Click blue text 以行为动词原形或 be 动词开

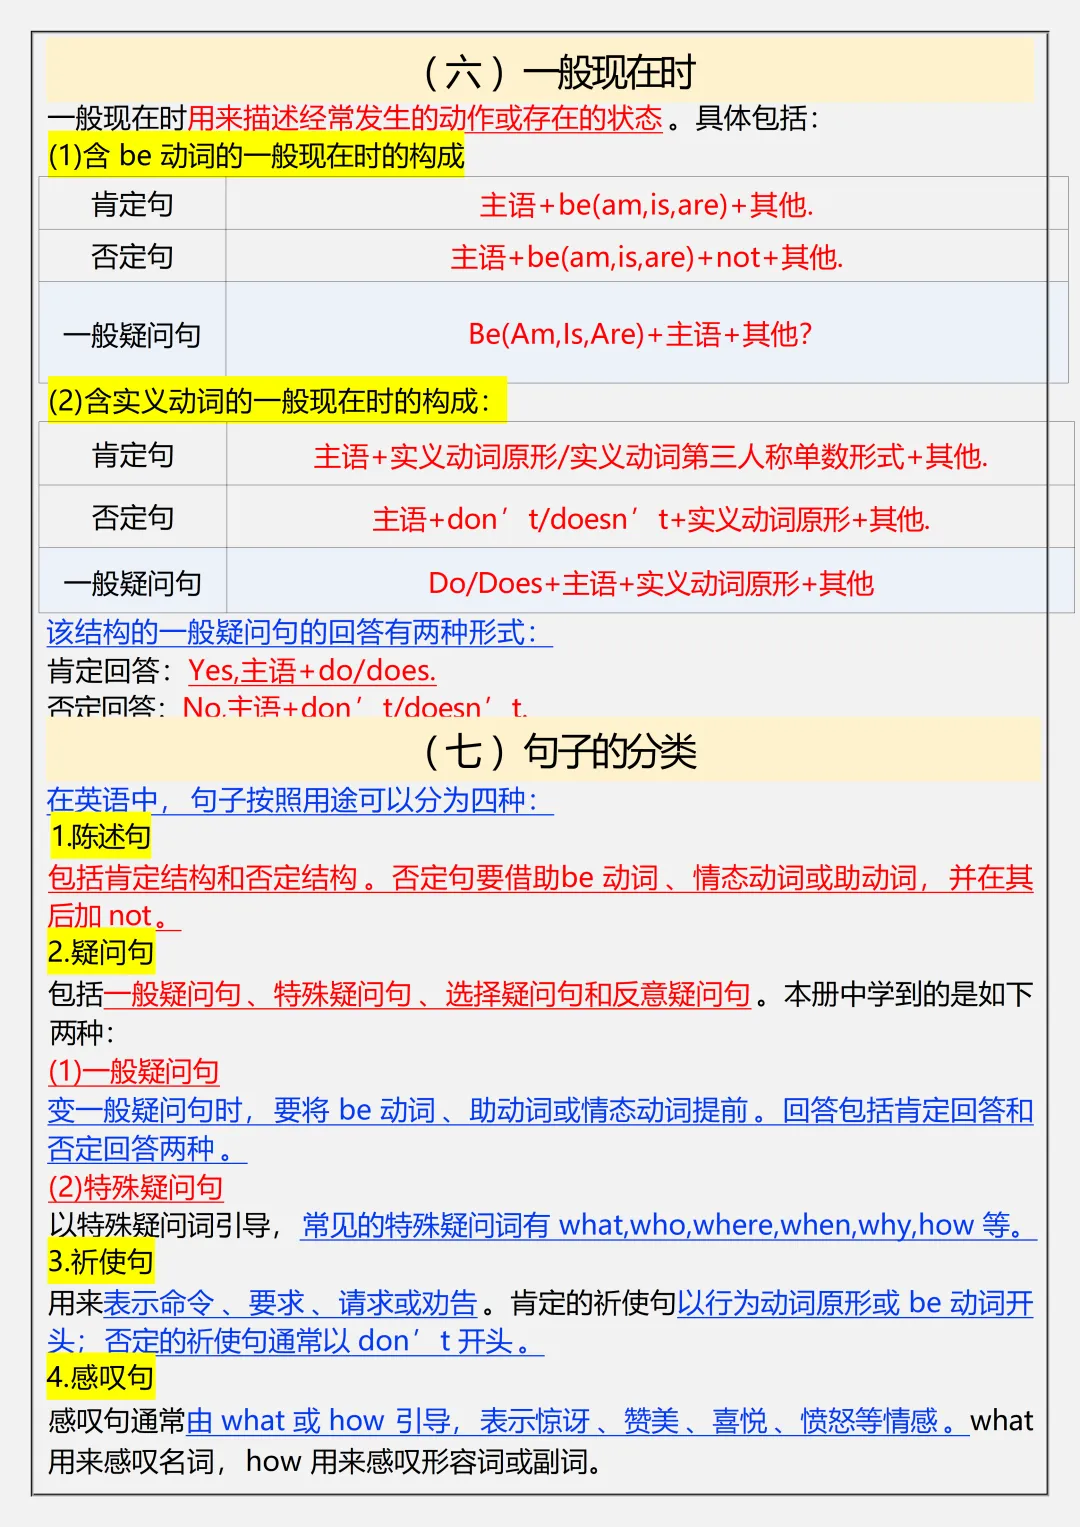[x=856, y=1303]
